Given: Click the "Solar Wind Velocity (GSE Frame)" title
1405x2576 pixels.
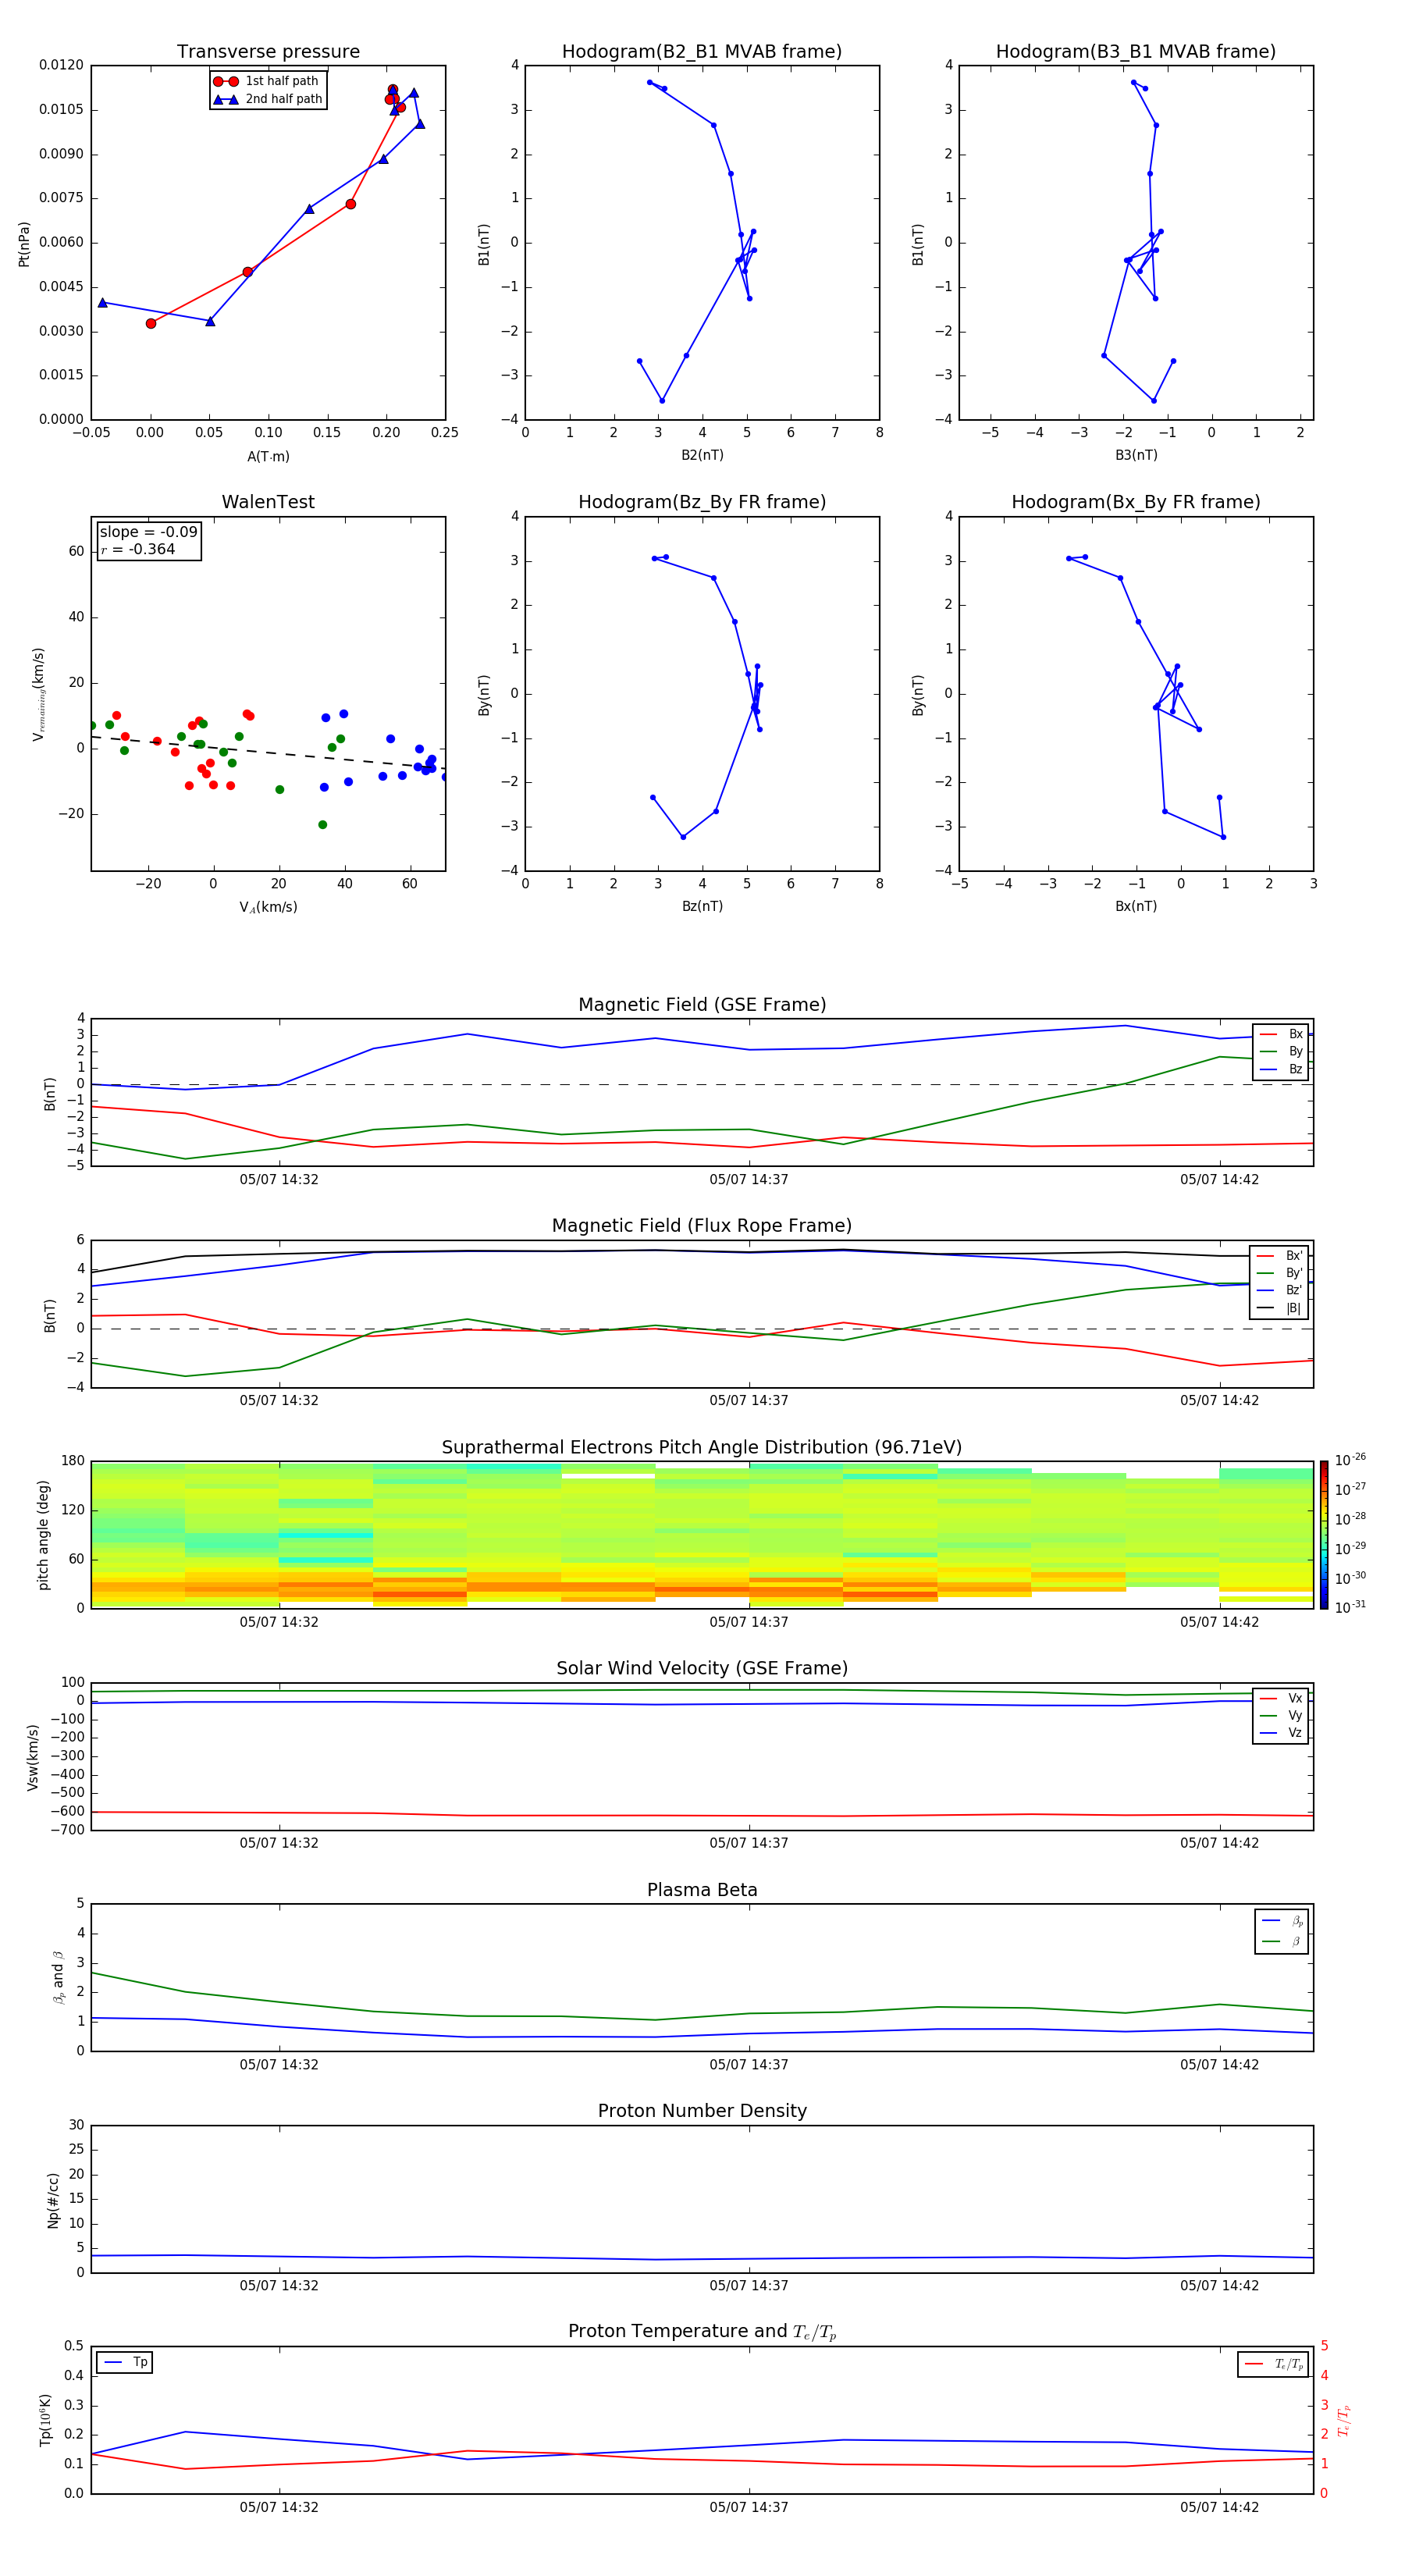Looking at the screenshot, I should [x=702, y=1669].
